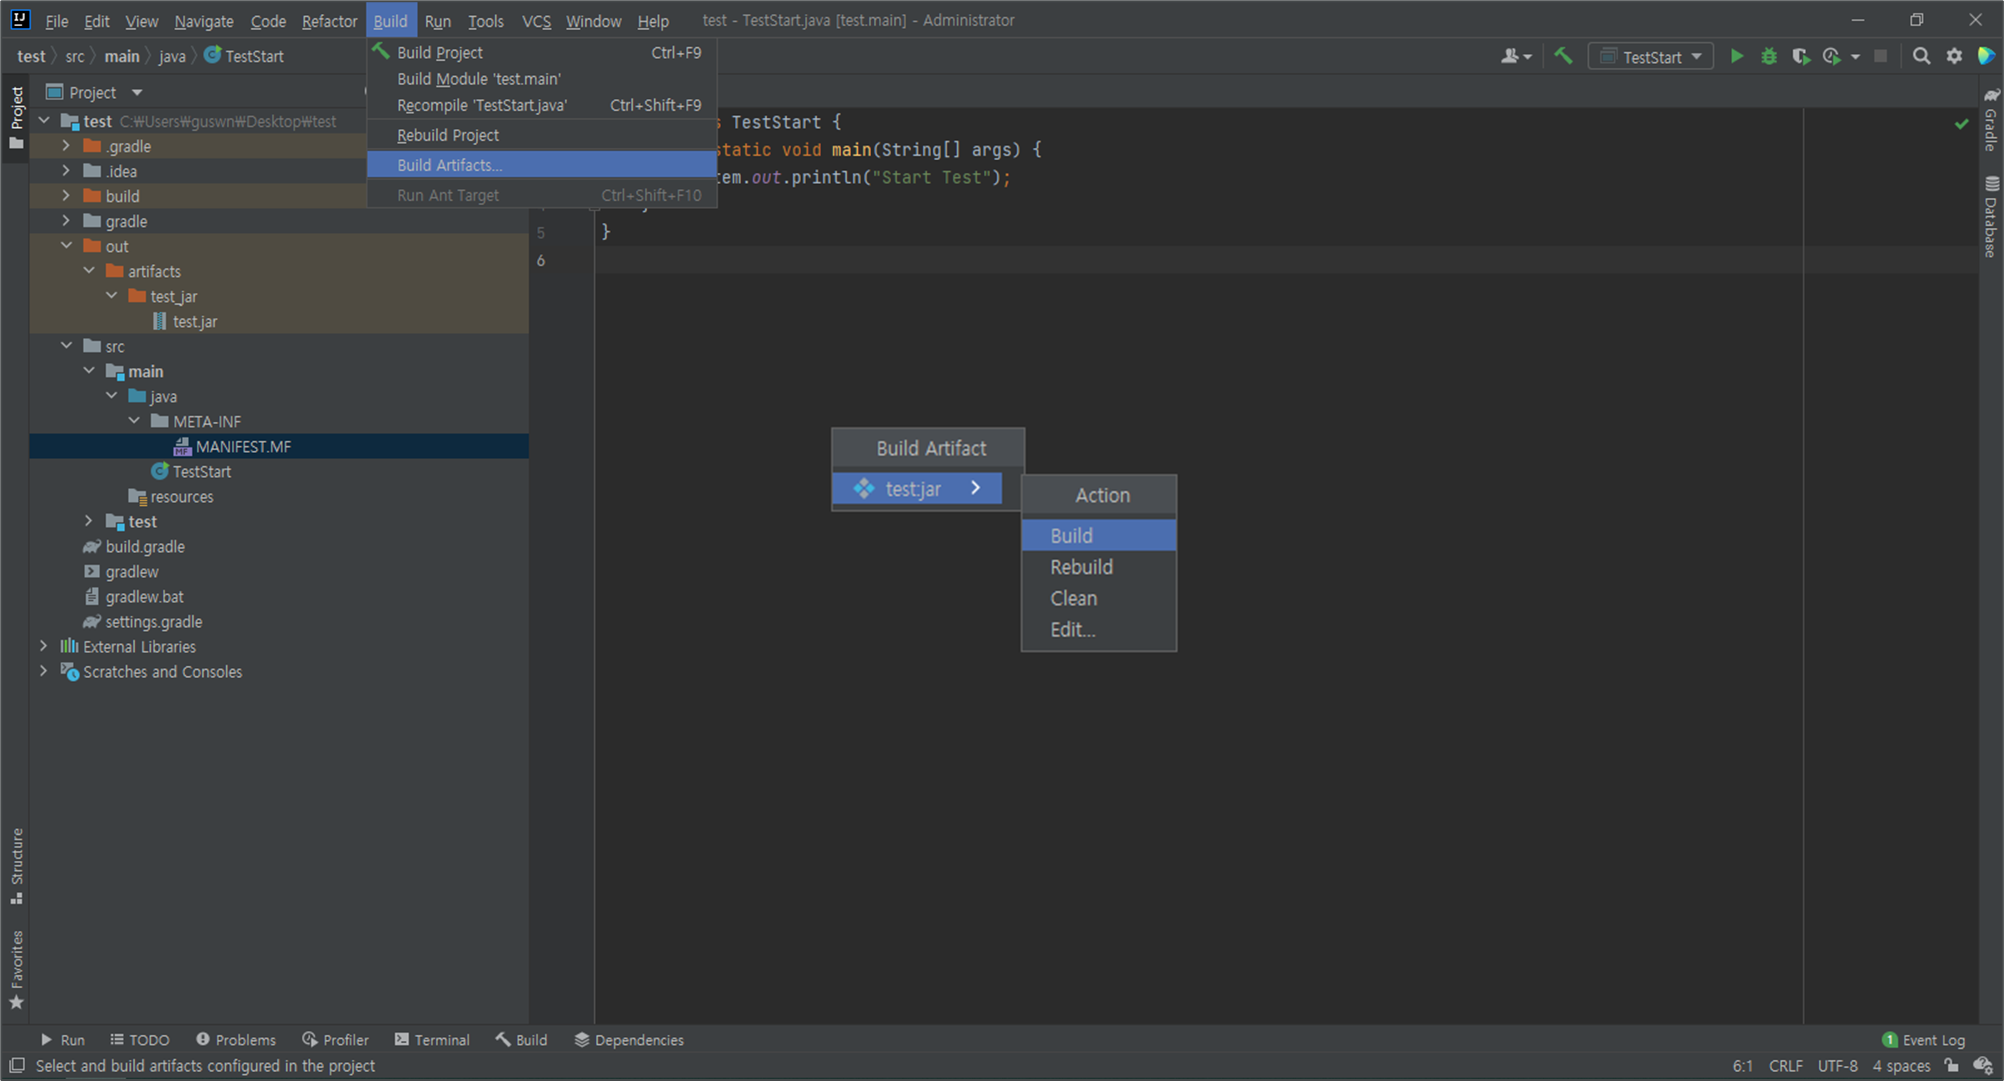
Task: Open the Run tool window tab
Action: click(62, 1040)
